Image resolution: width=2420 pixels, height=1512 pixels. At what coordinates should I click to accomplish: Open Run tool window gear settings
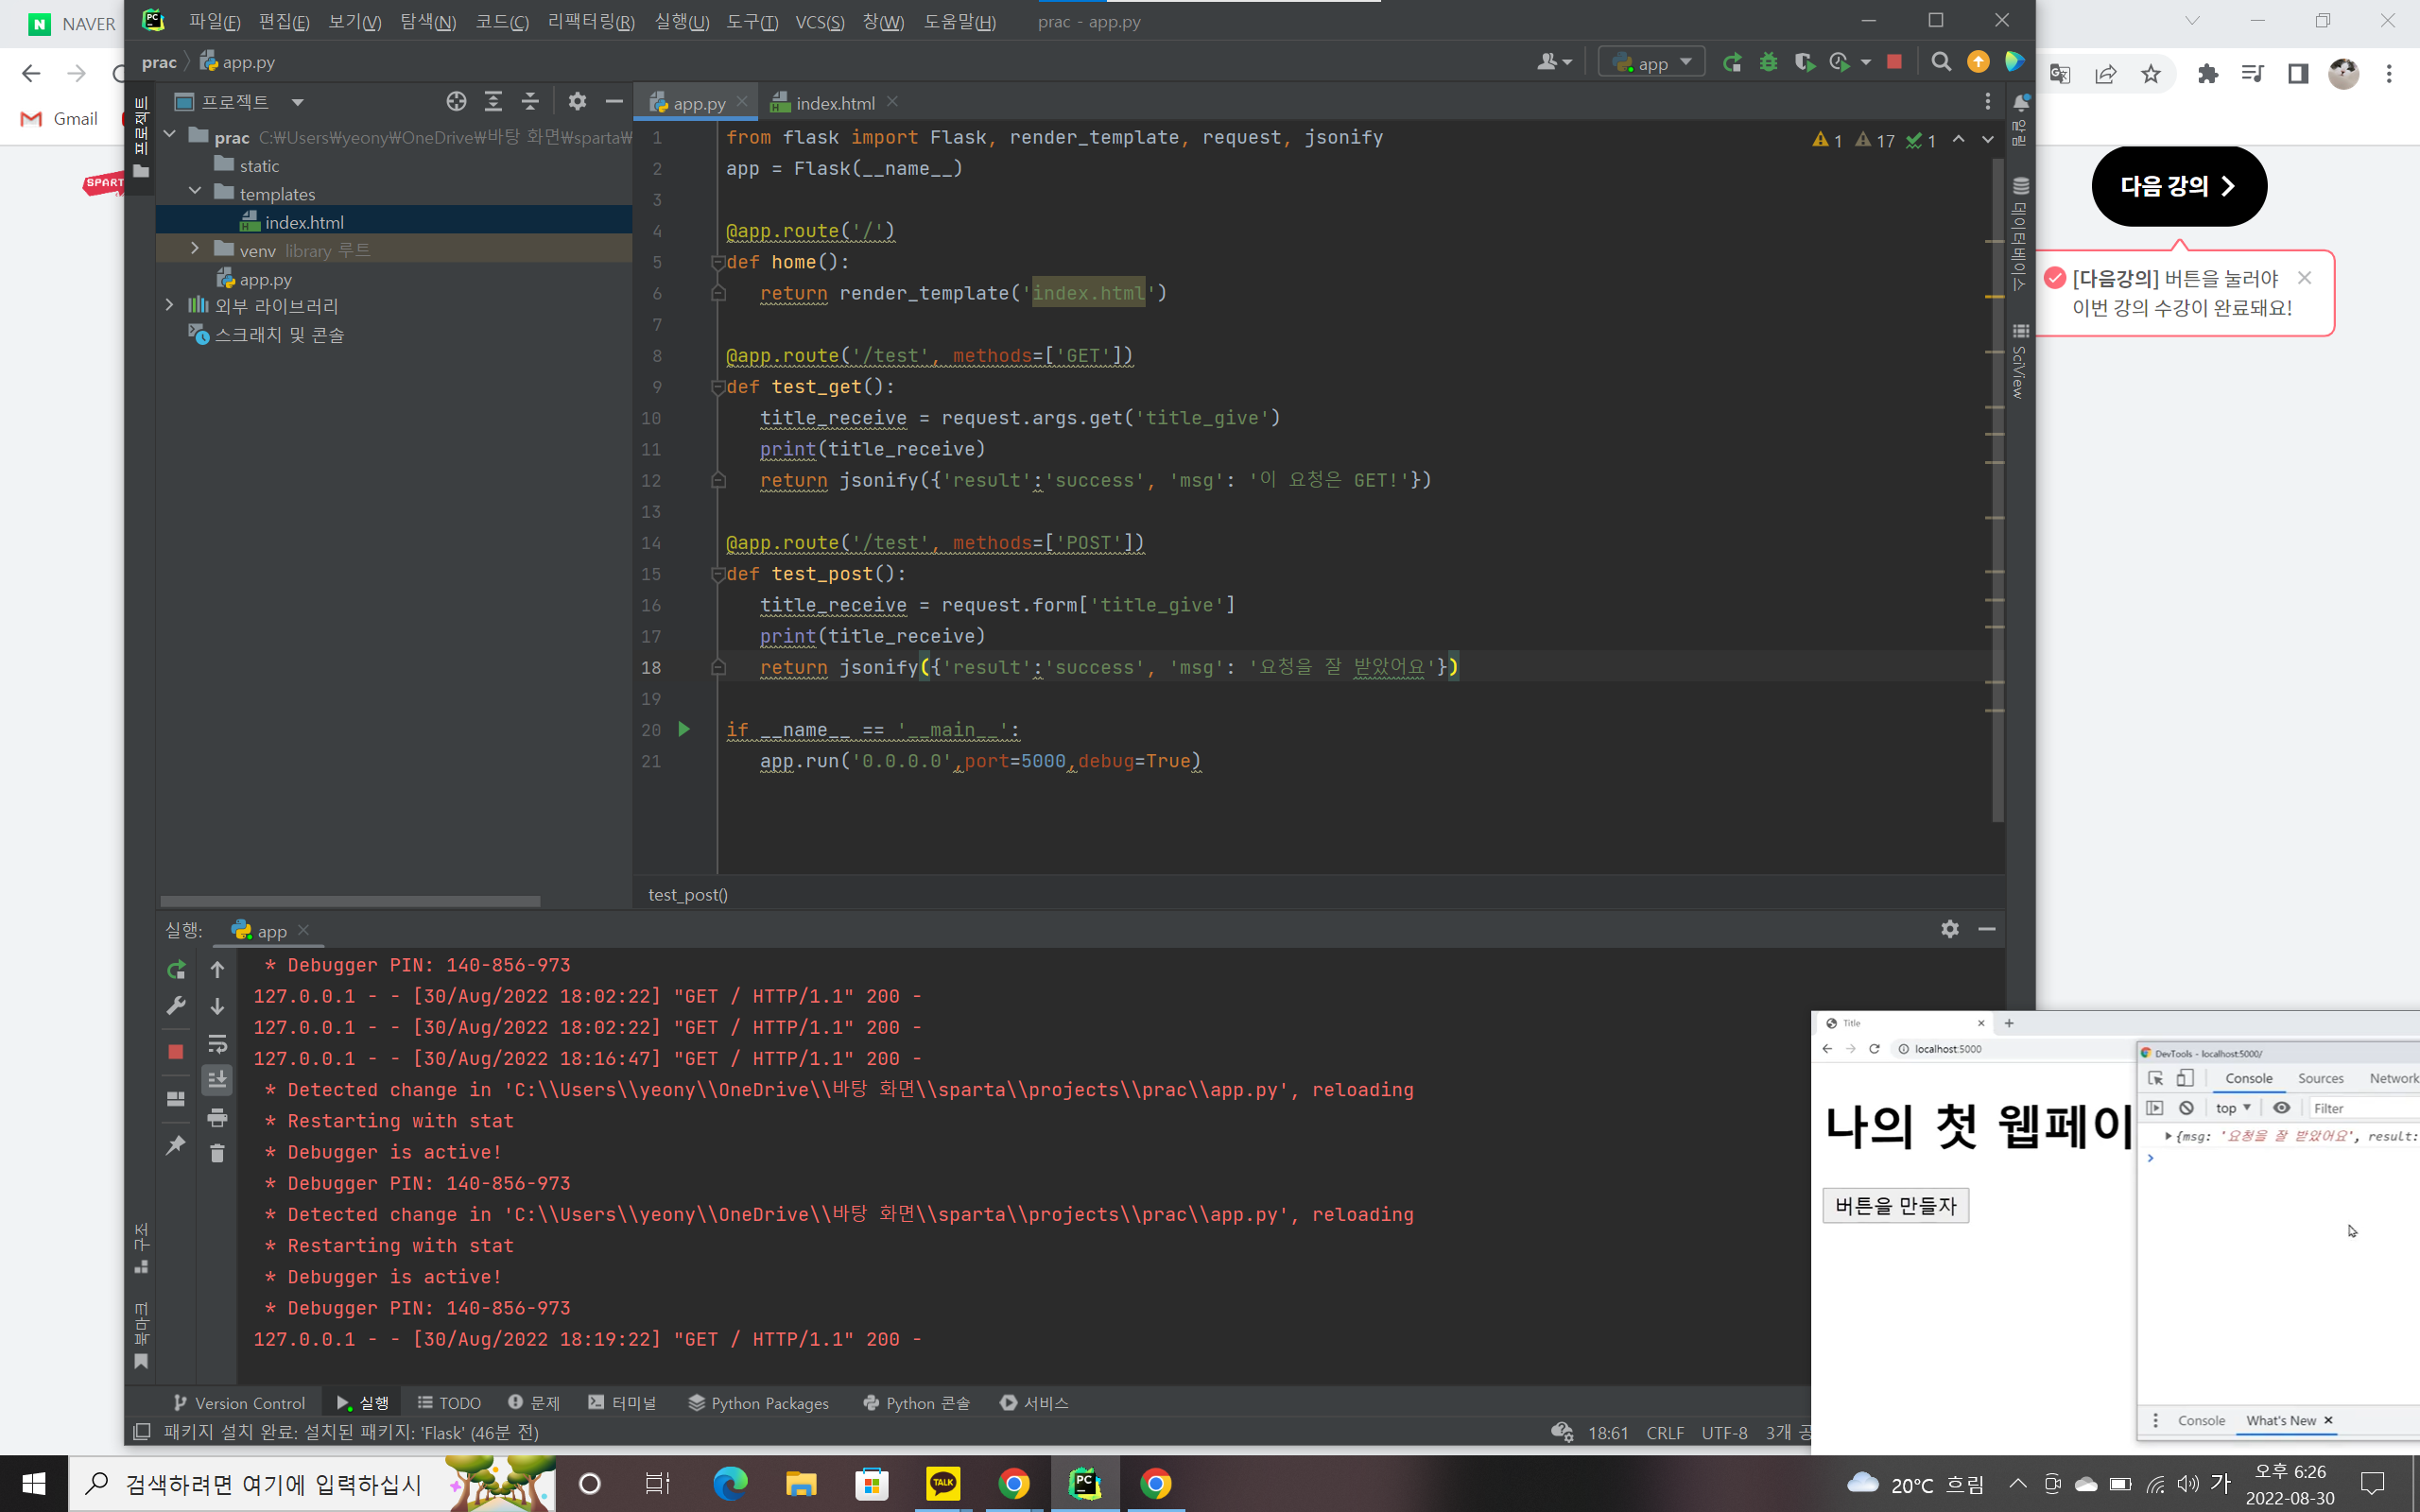point(1950,929)
